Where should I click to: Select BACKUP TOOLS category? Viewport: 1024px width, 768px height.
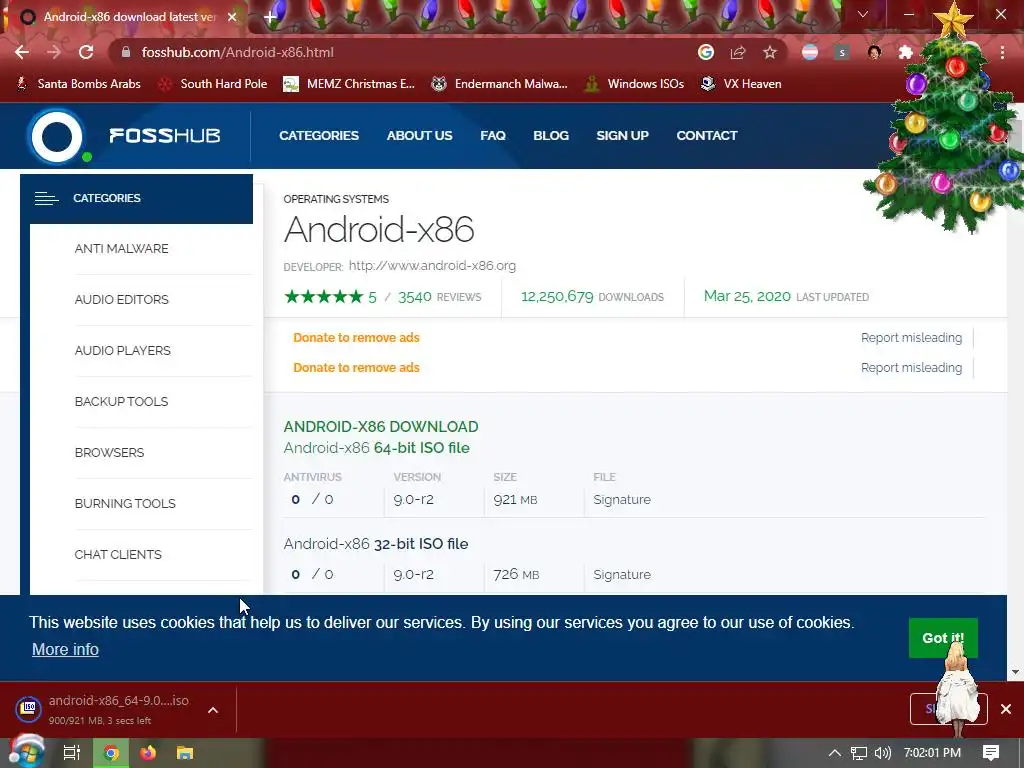[121, 401]
